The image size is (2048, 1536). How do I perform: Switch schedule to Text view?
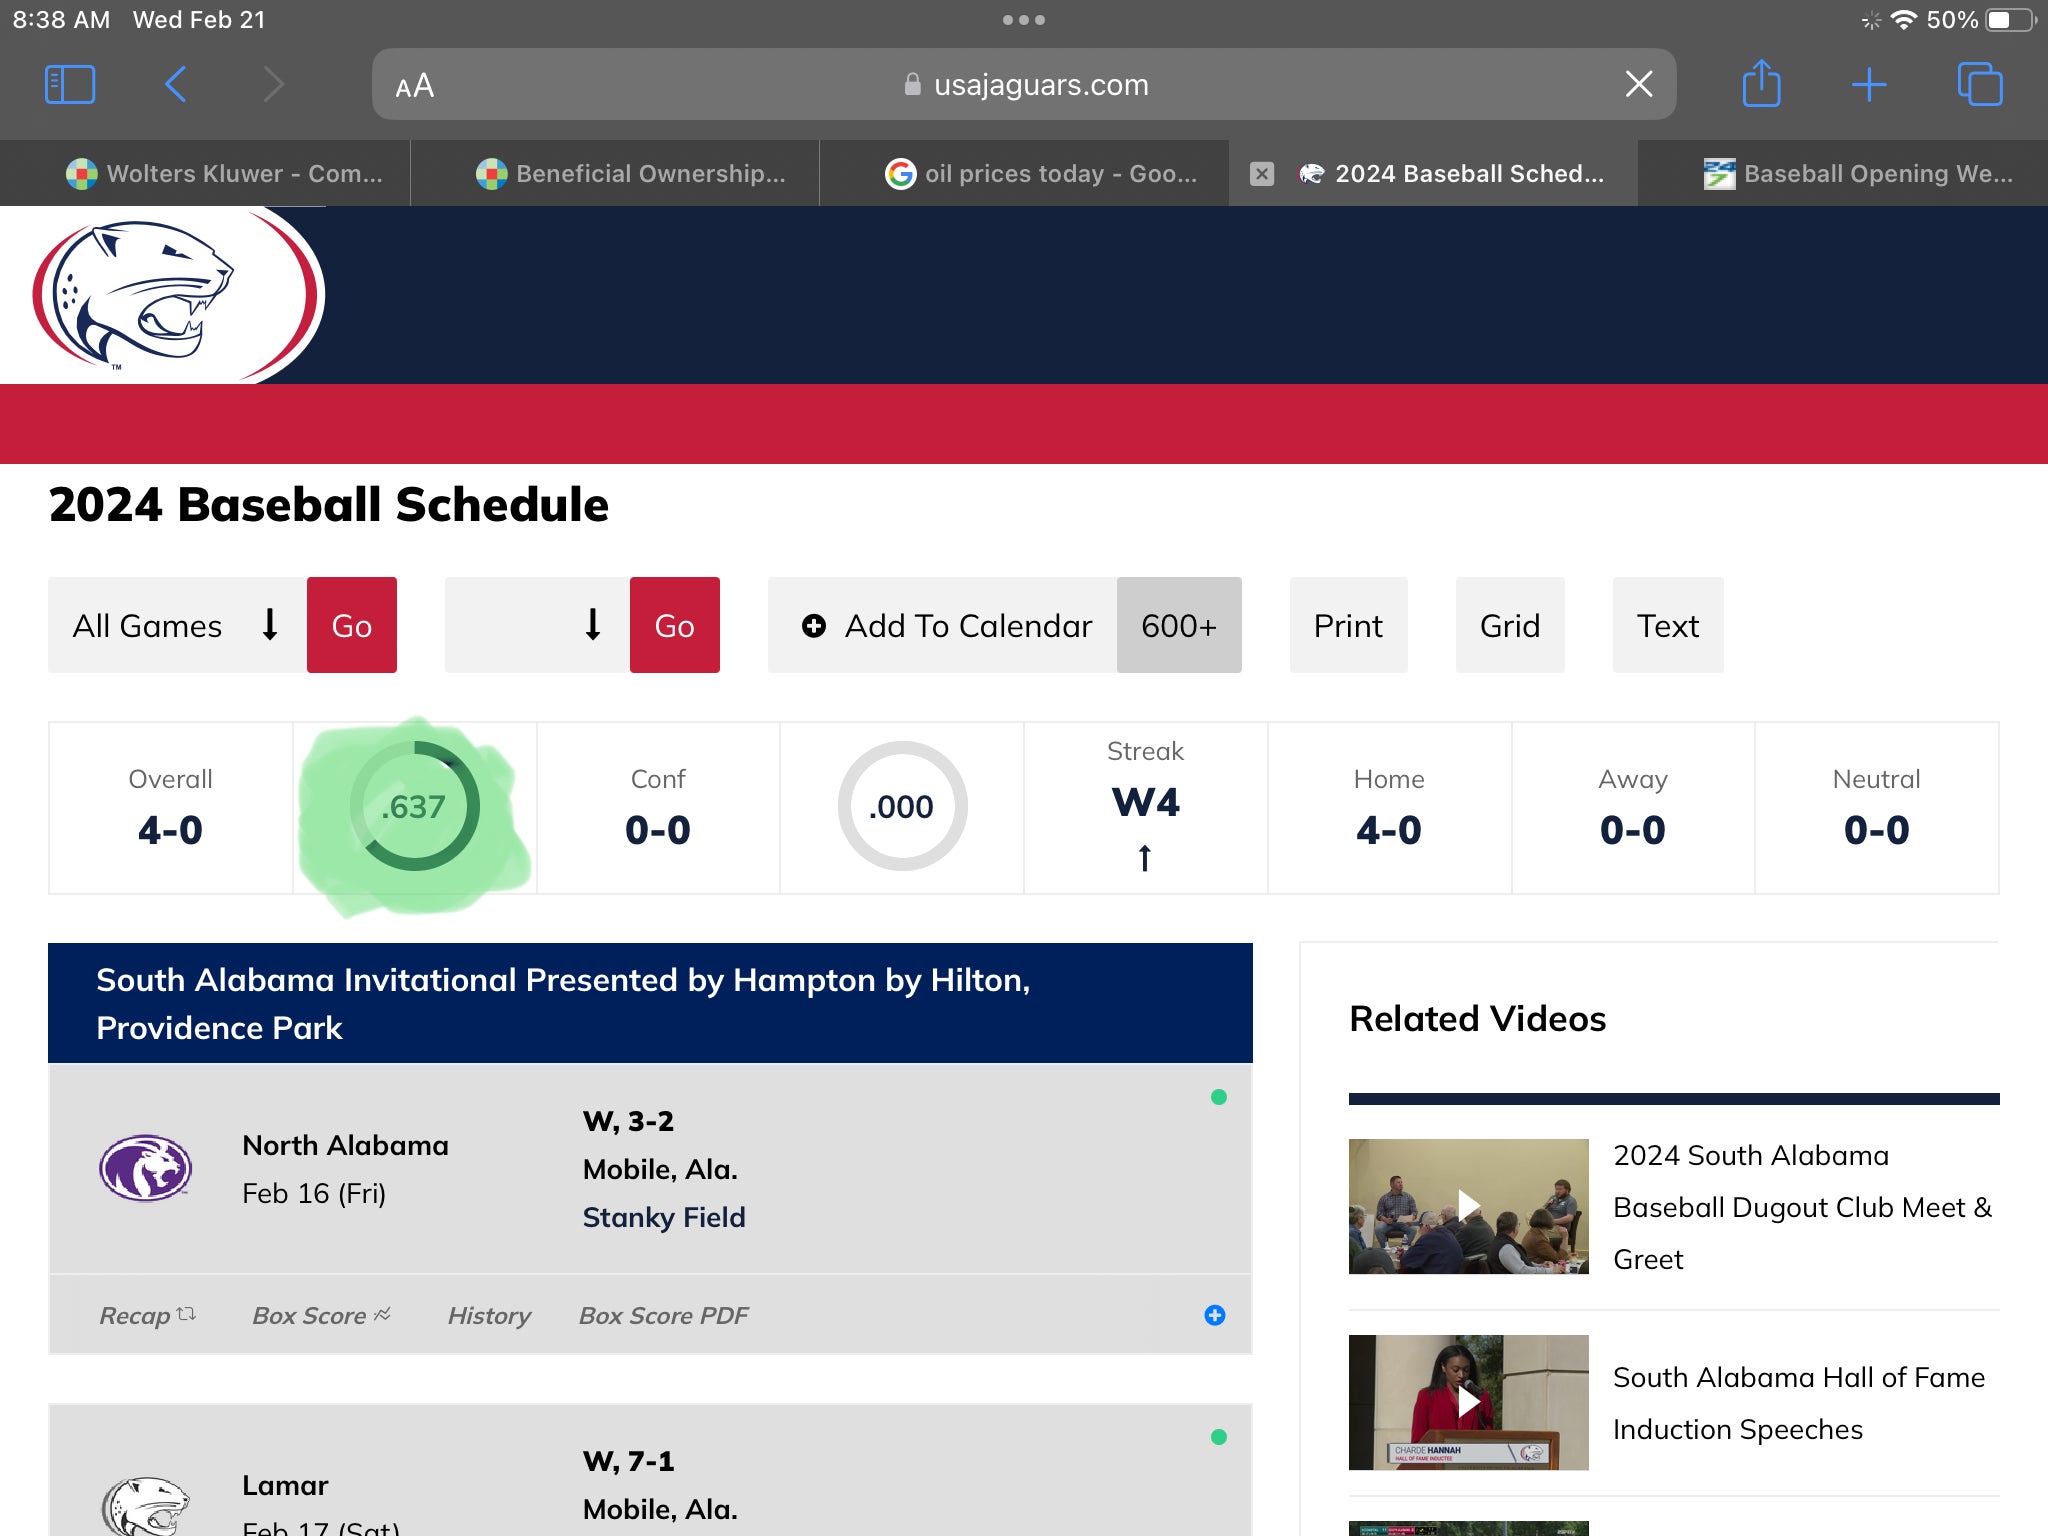1667,625
